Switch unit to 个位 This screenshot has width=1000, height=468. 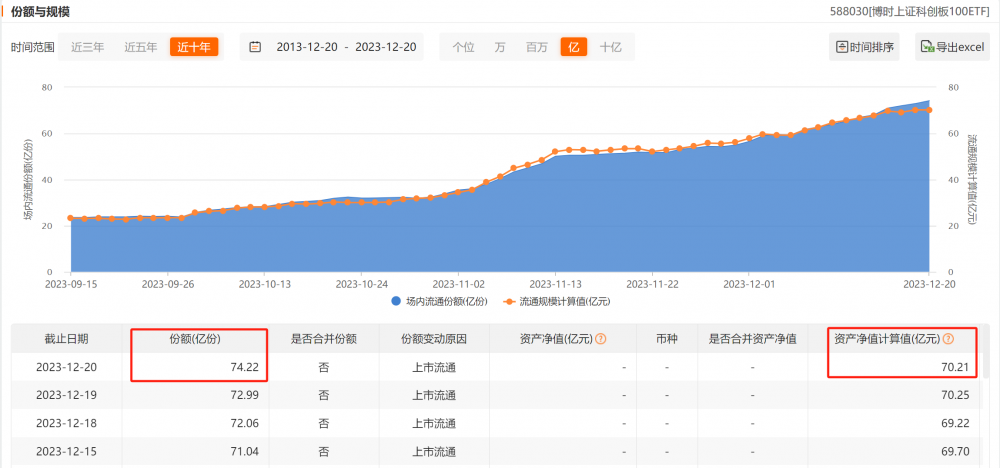click(463, 47)
